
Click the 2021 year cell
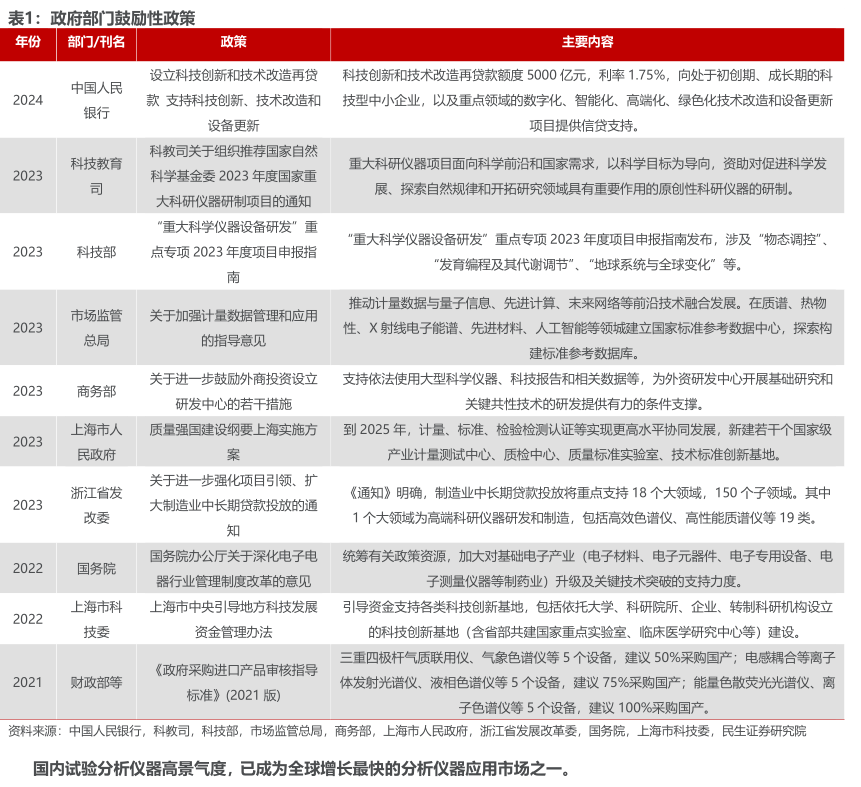tap(27, 682)
